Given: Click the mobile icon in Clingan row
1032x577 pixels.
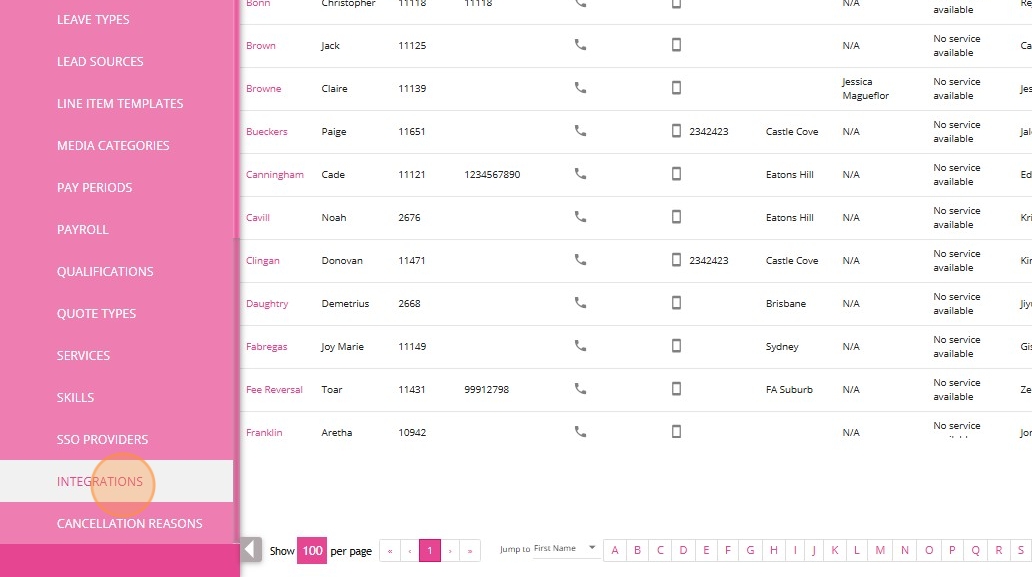Looking at the screenshot, I should pyautogui.click(x=676, y=260).
